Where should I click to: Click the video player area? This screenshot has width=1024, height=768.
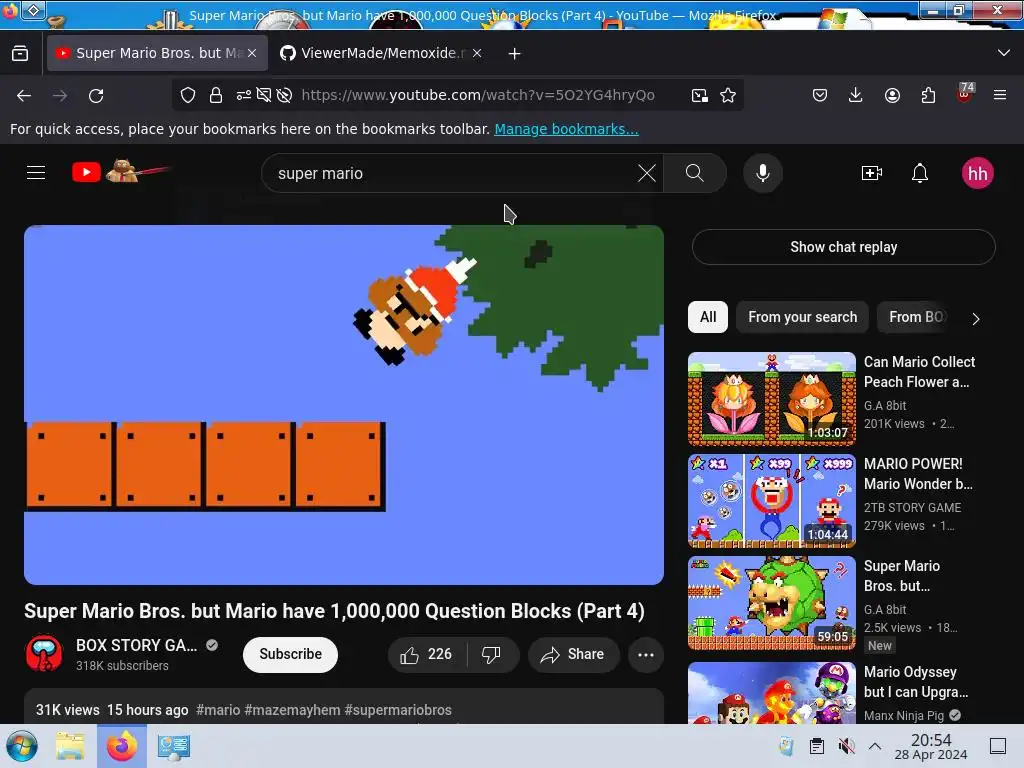click(344, 405)
